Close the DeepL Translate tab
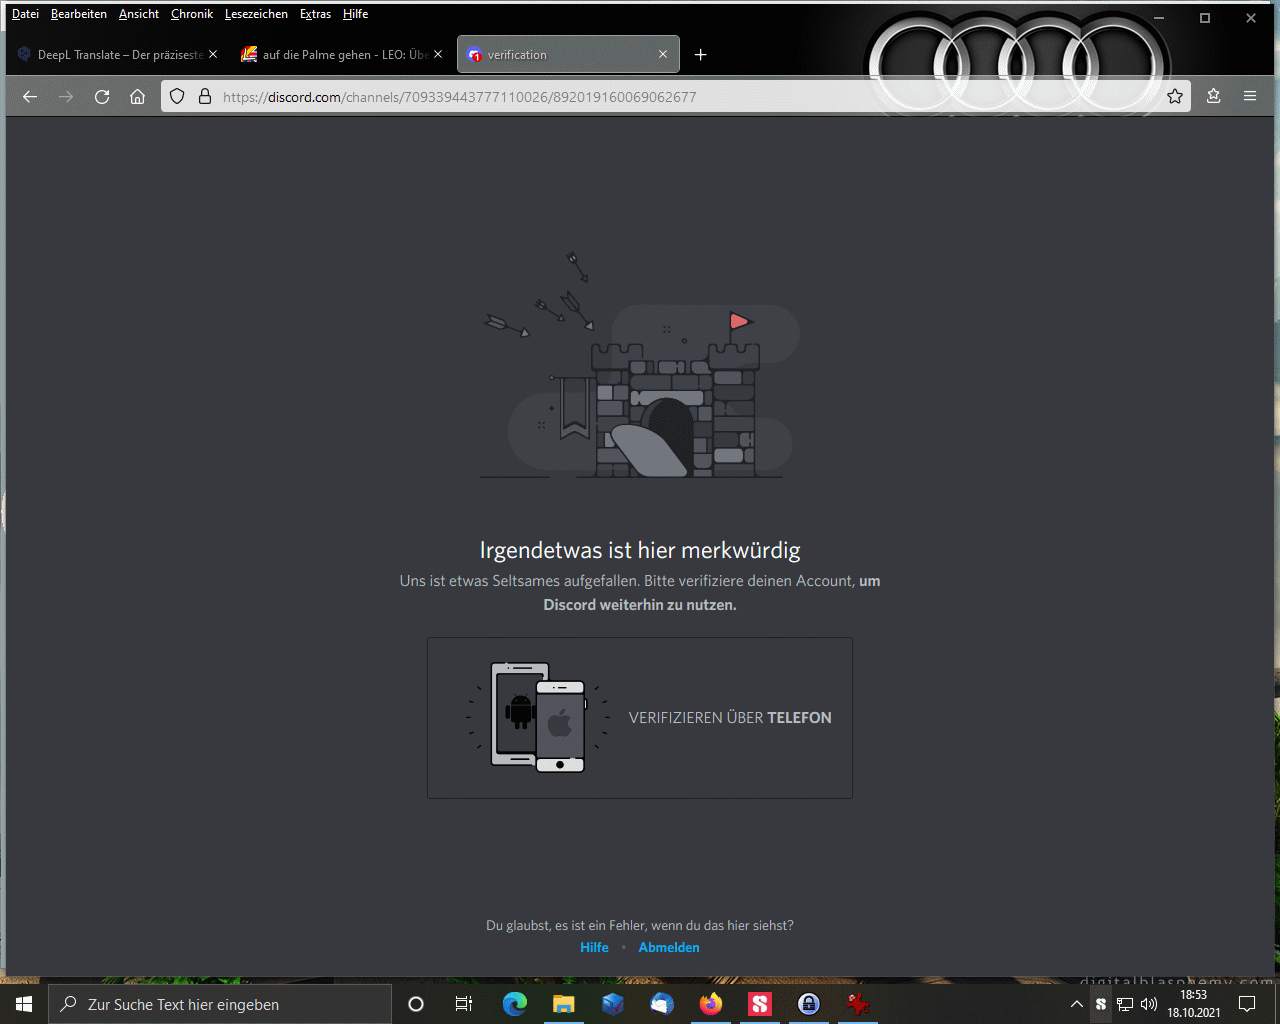This screenshot has height=1024, width=1280. click(212, 55)
